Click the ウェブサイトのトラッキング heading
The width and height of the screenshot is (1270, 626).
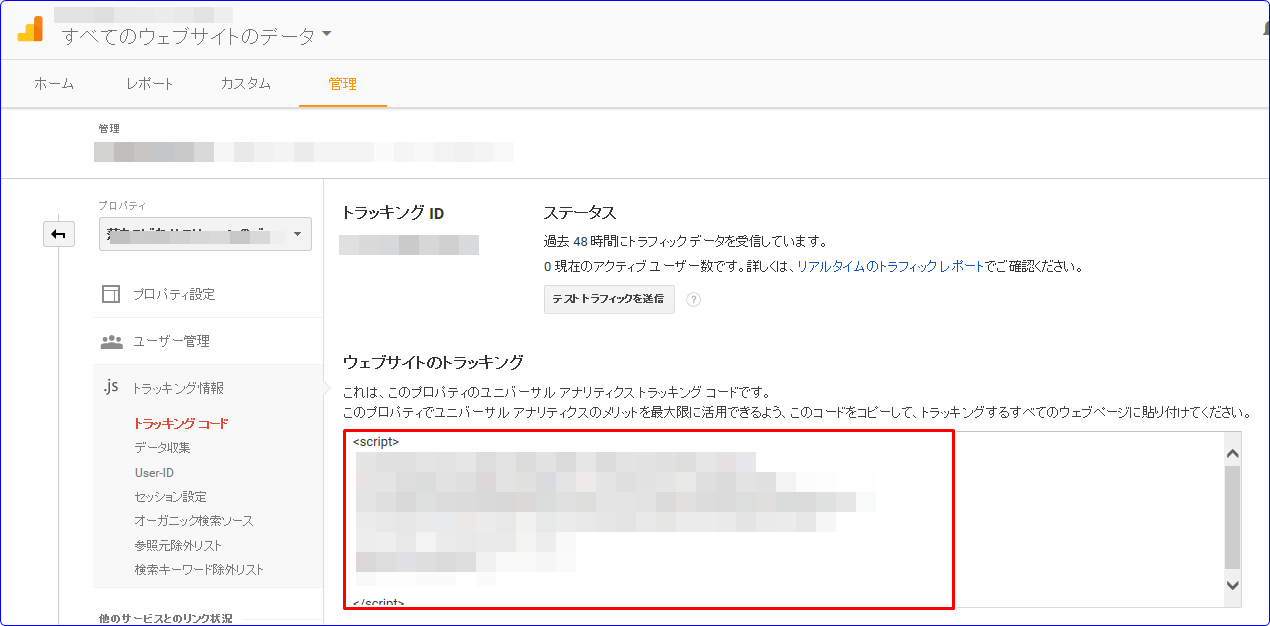(x=433, y=362)
